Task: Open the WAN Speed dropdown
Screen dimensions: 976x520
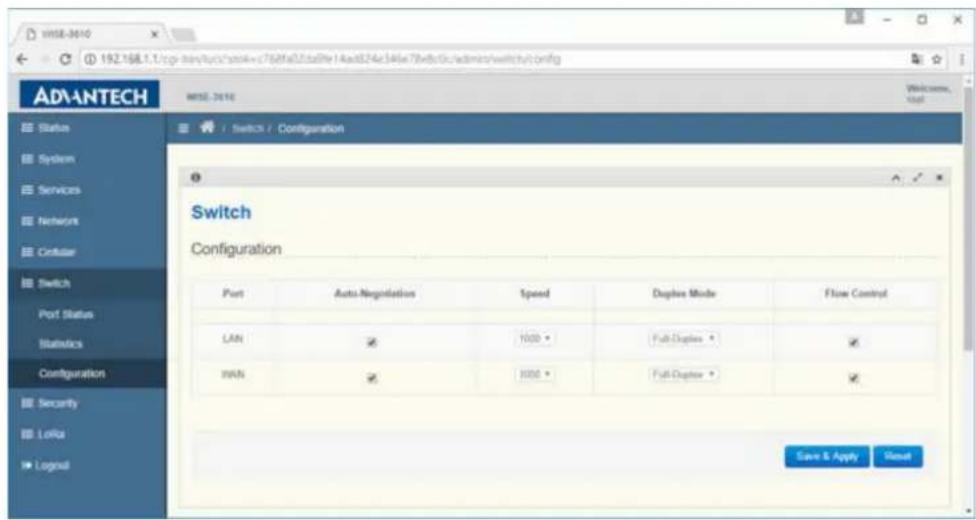Action: coord(535,374)
